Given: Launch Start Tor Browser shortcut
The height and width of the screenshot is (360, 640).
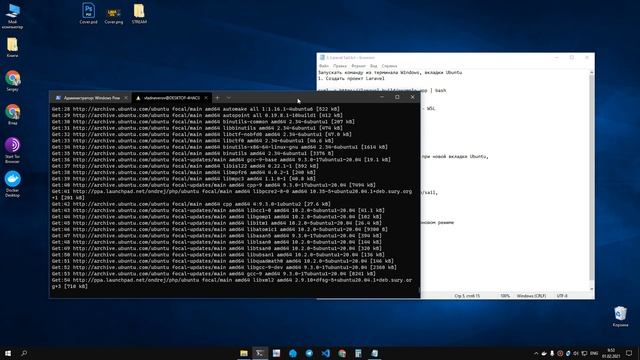Looking at the screenshot, I should click(12, 150).
